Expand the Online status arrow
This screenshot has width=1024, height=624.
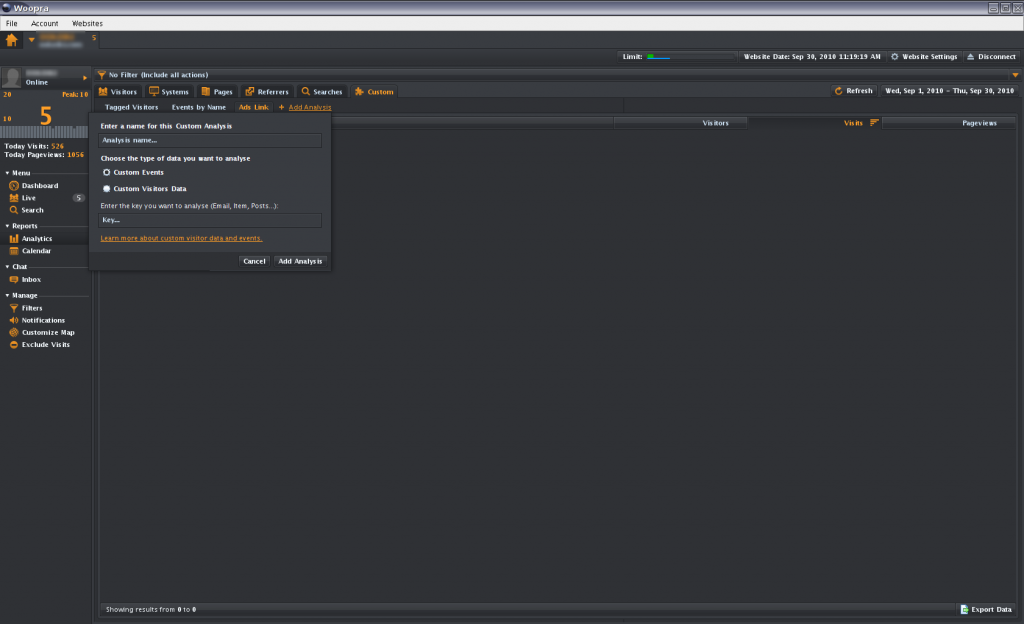point(85,78)
